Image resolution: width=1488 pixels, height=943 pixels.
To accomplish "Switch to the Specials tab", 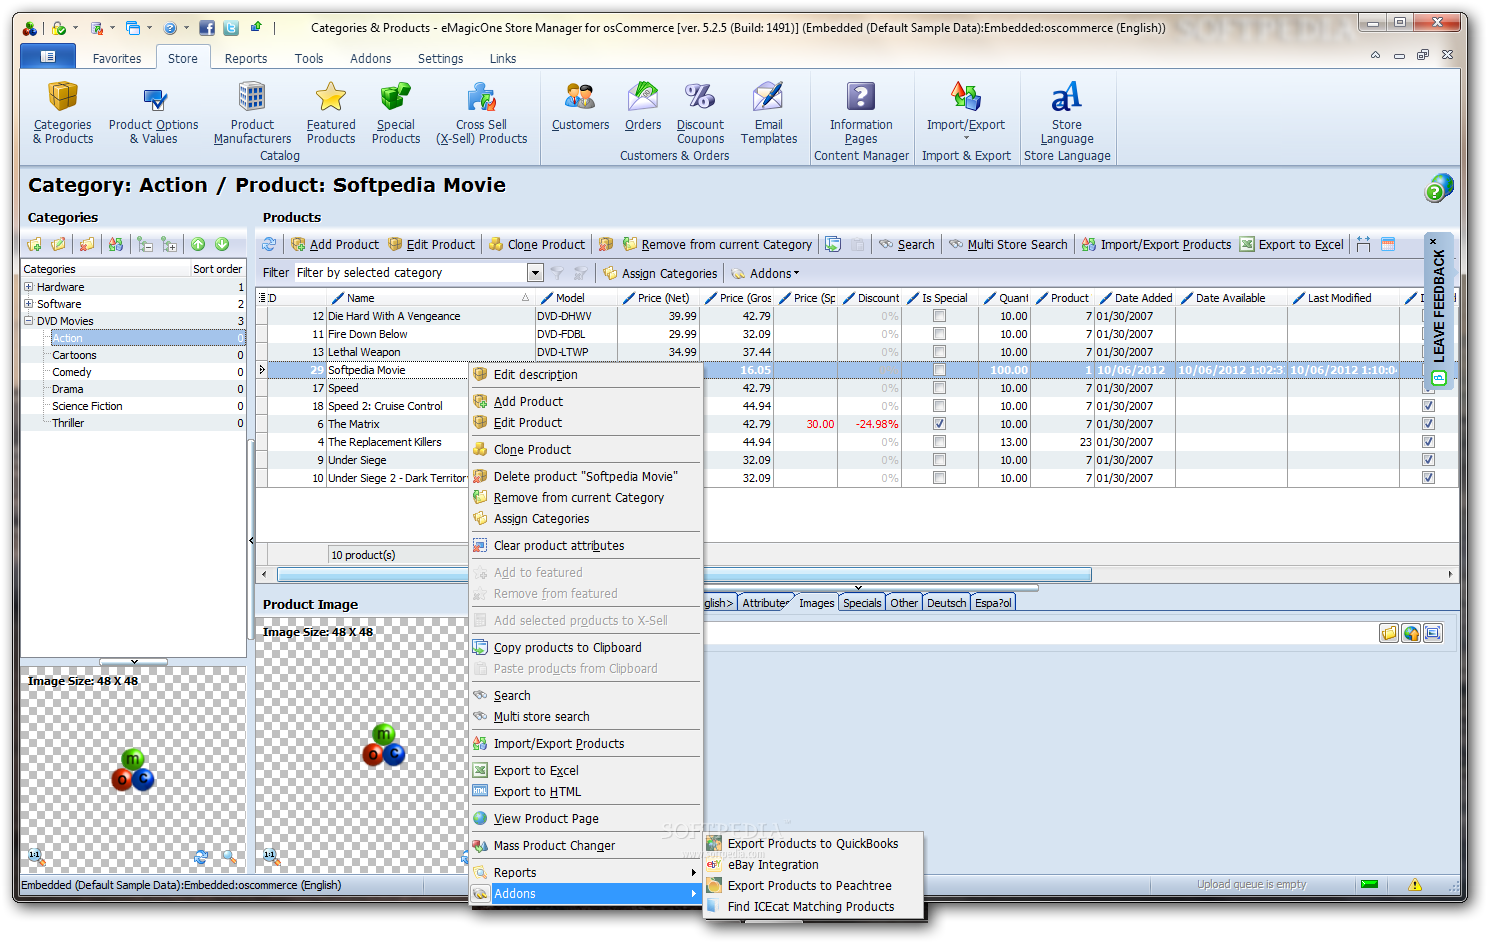I will [862, 603].
